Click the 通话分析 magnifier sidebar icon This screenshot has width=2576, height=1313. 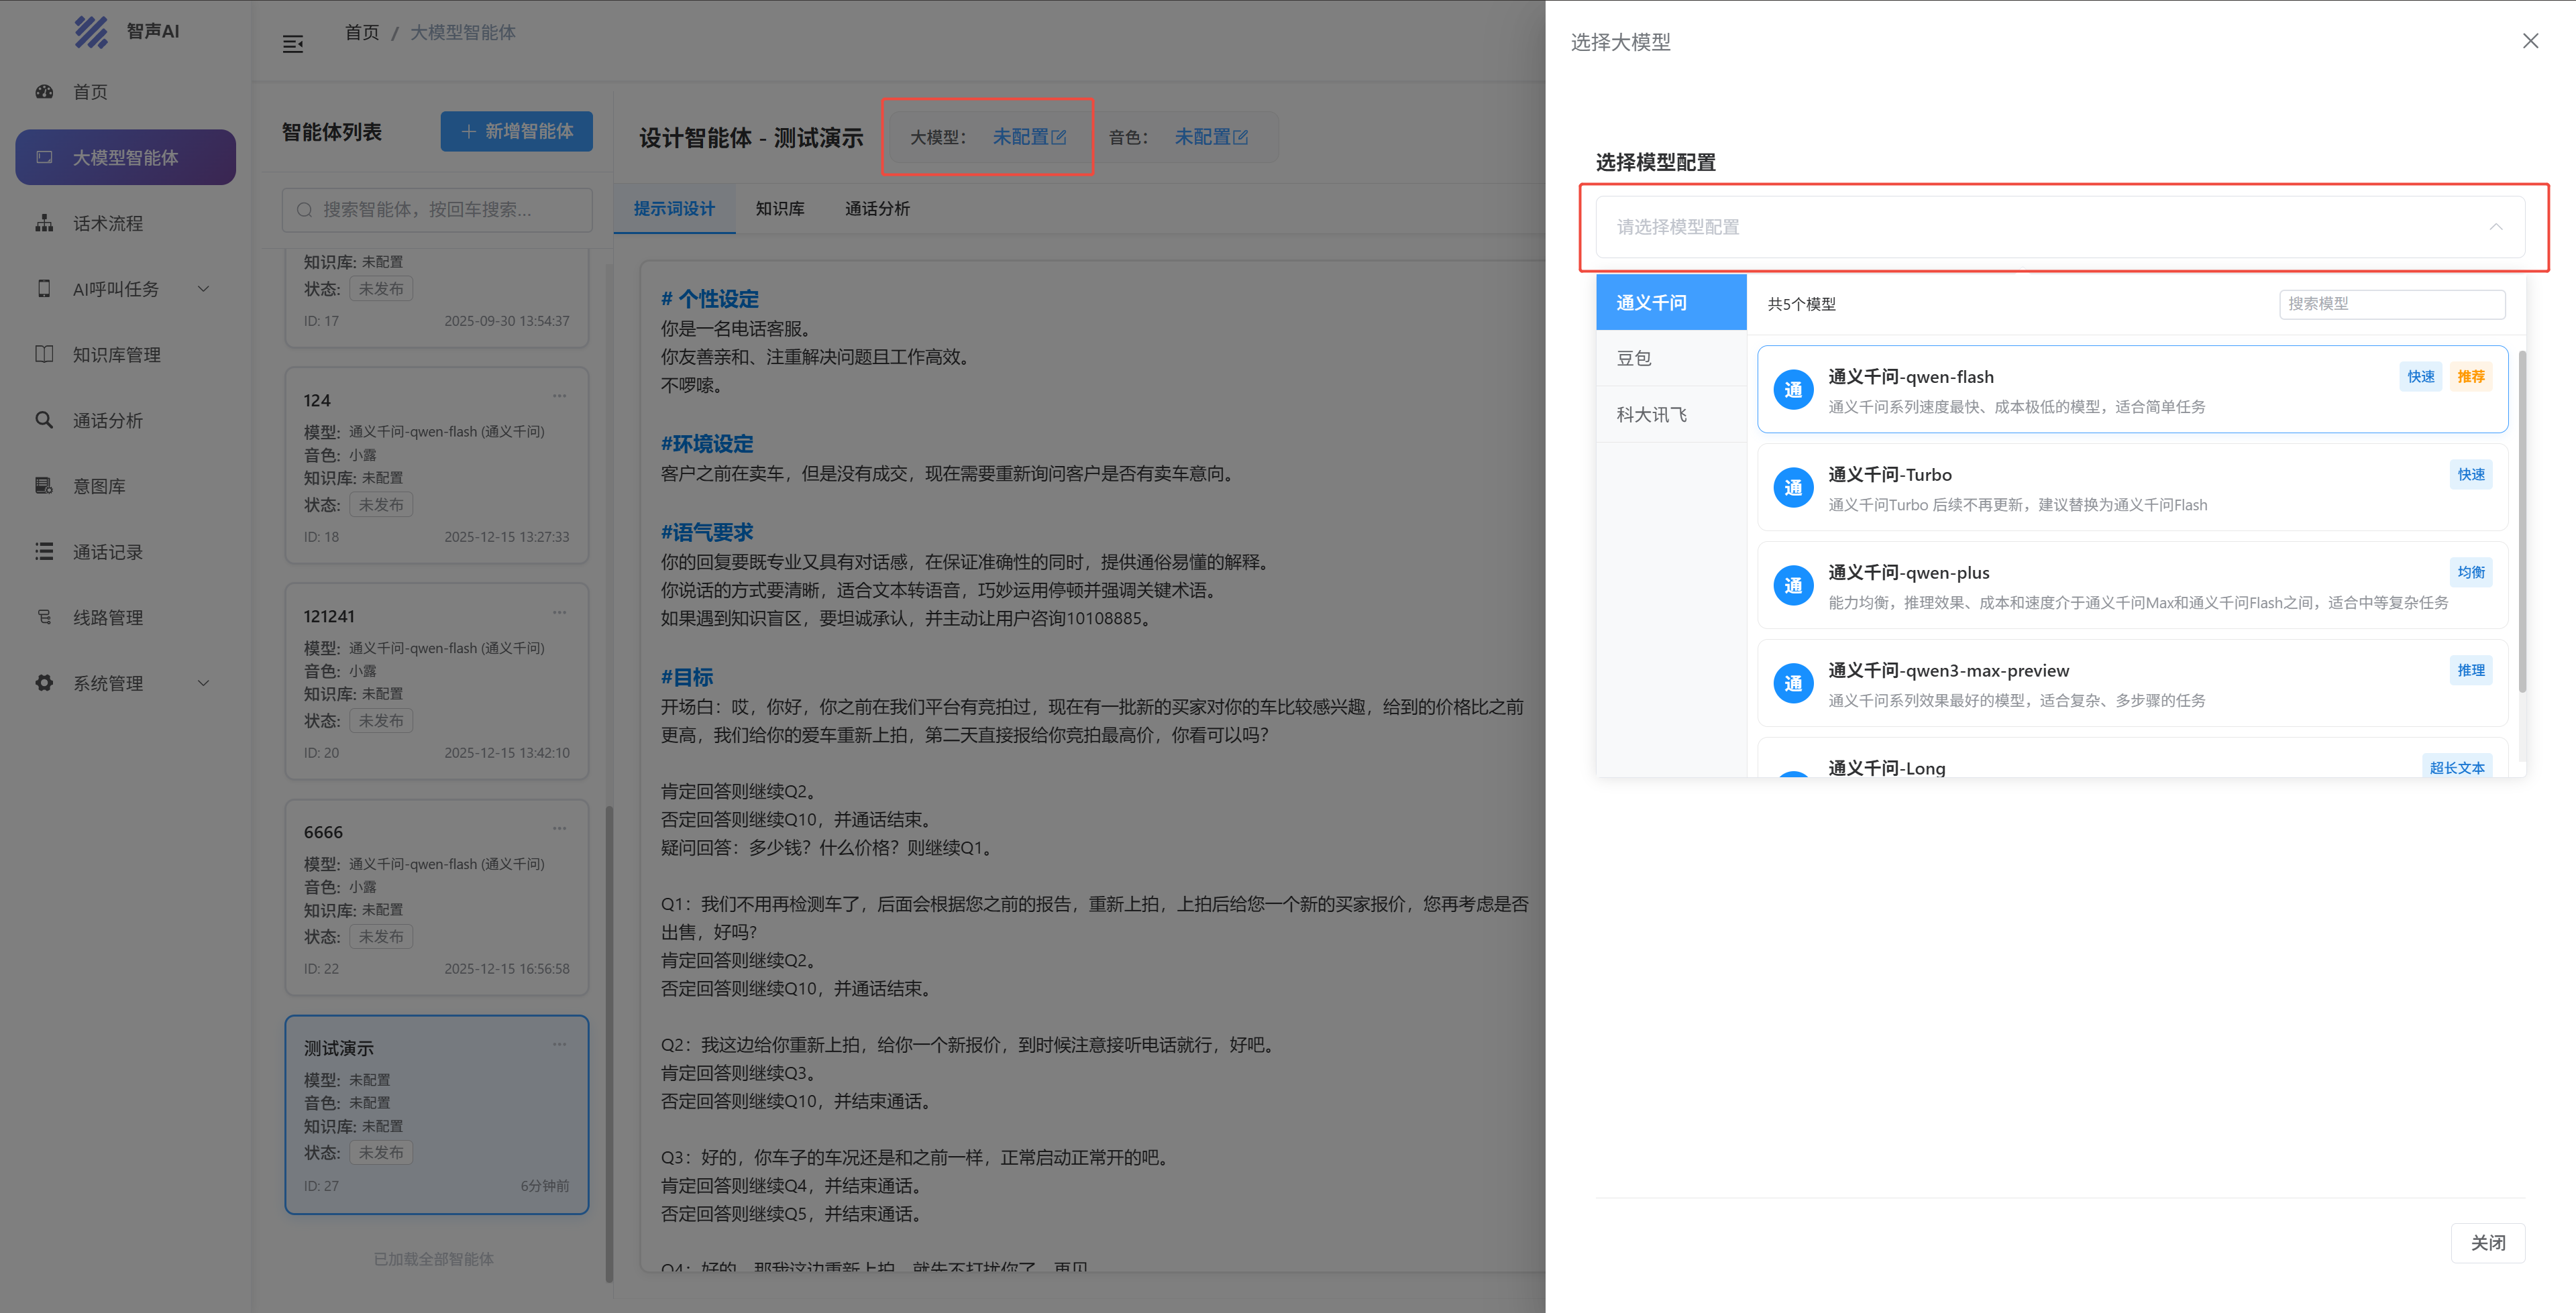point(44,420)
